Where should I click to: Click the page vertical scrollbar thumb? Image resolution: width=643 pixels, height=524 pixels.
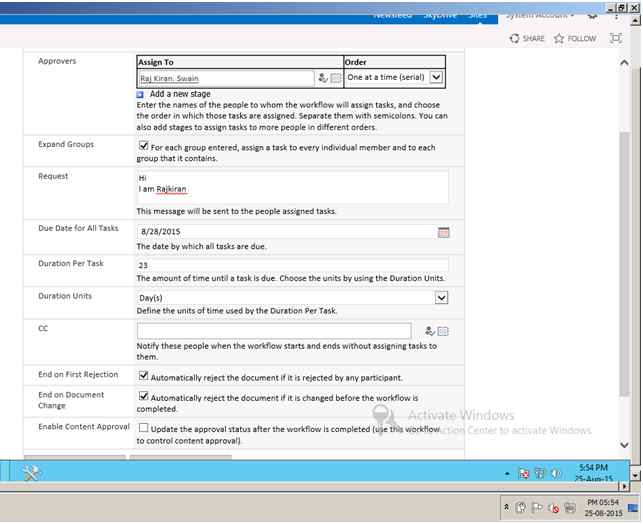[624, 263]
